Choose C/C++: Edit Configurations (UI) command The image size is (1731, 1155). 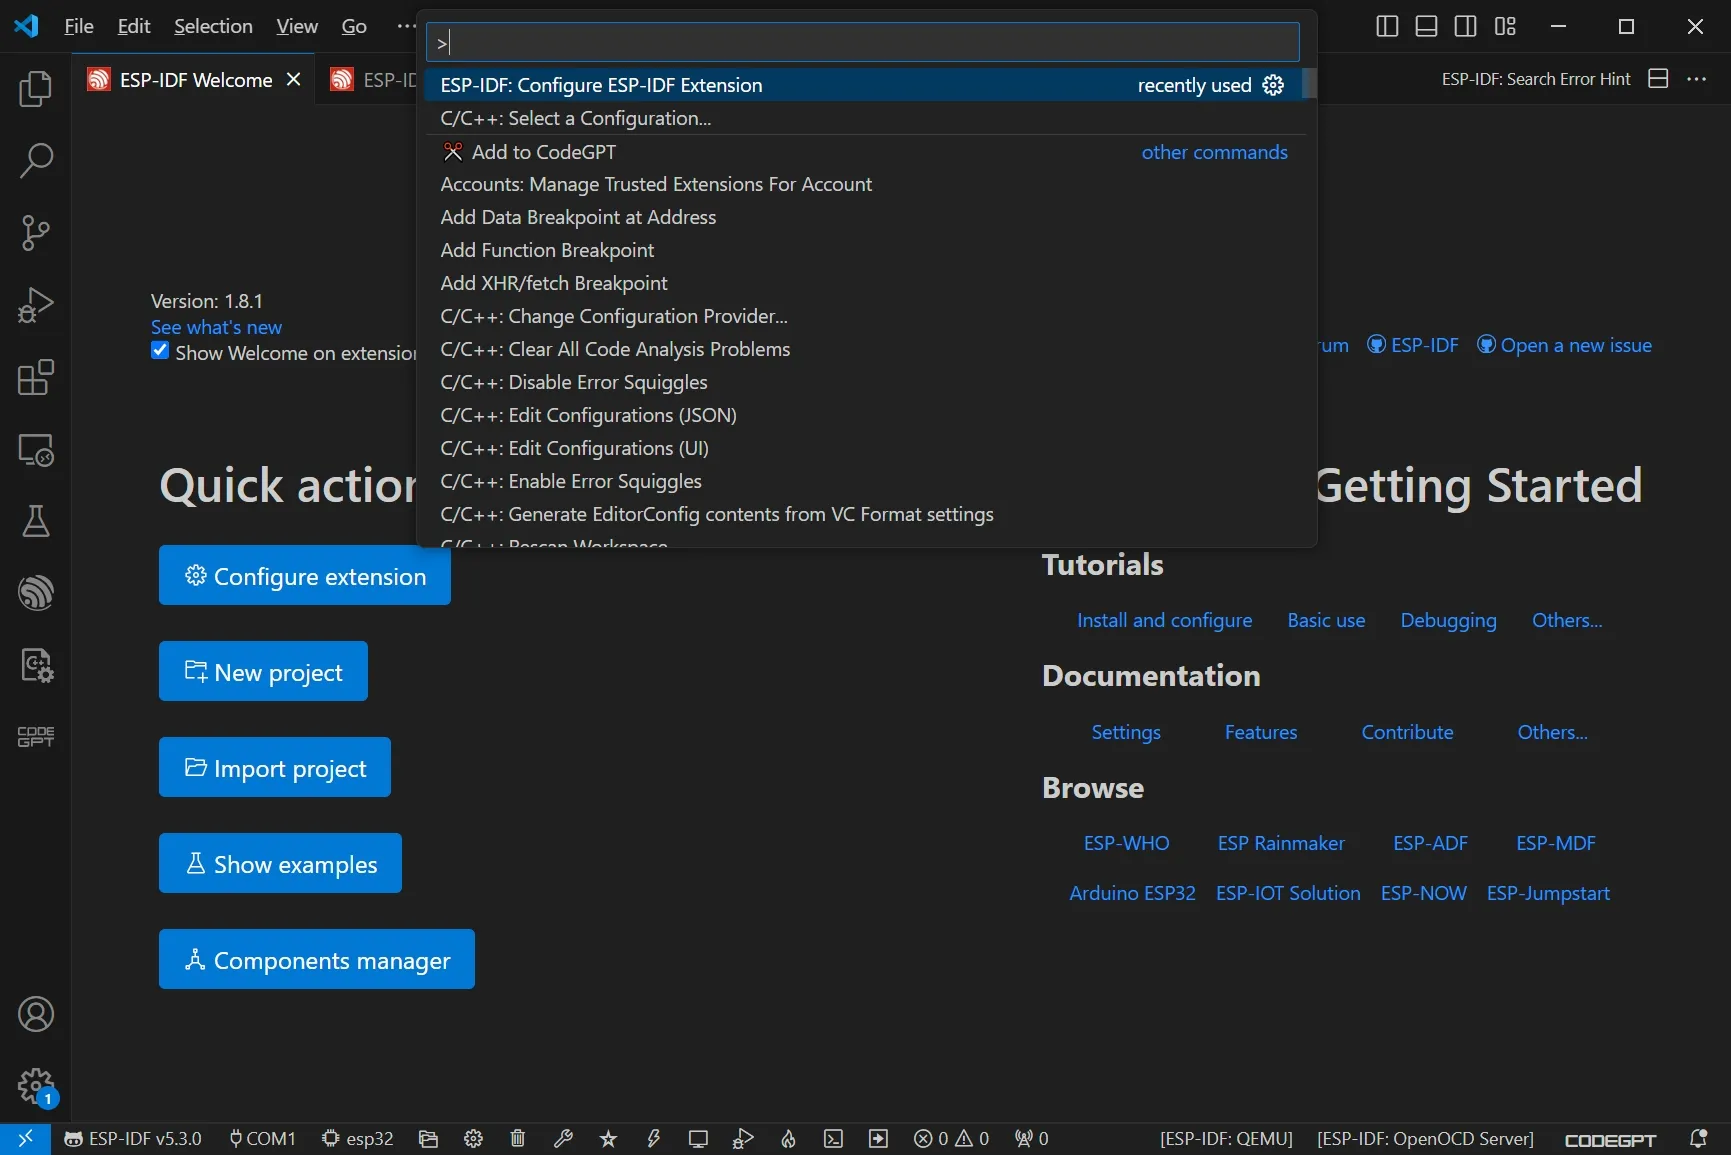(x=574, y=448)
